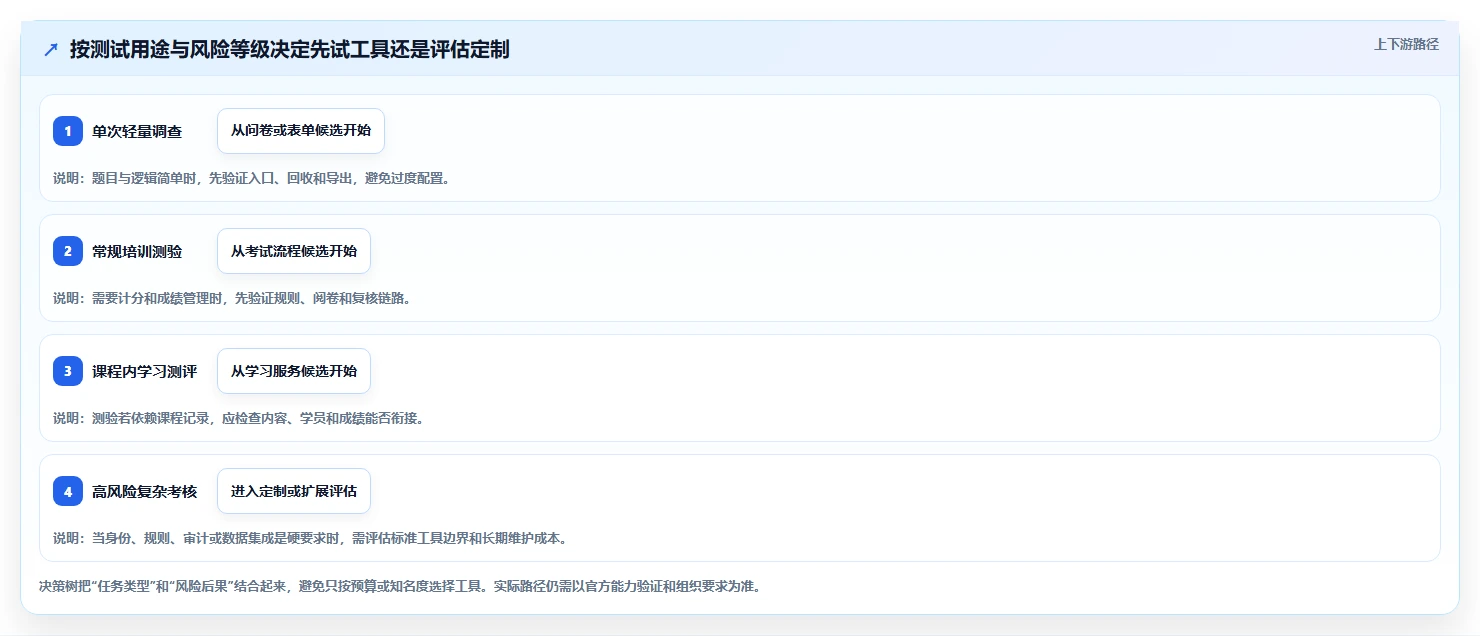Click the 从问卷或表单候选开始 button

coord(301,131)
